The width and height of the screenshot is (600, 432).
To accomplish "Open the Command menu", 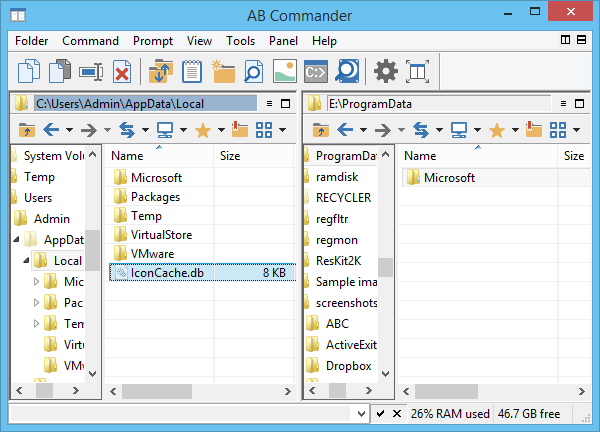I will click(91, 41).
